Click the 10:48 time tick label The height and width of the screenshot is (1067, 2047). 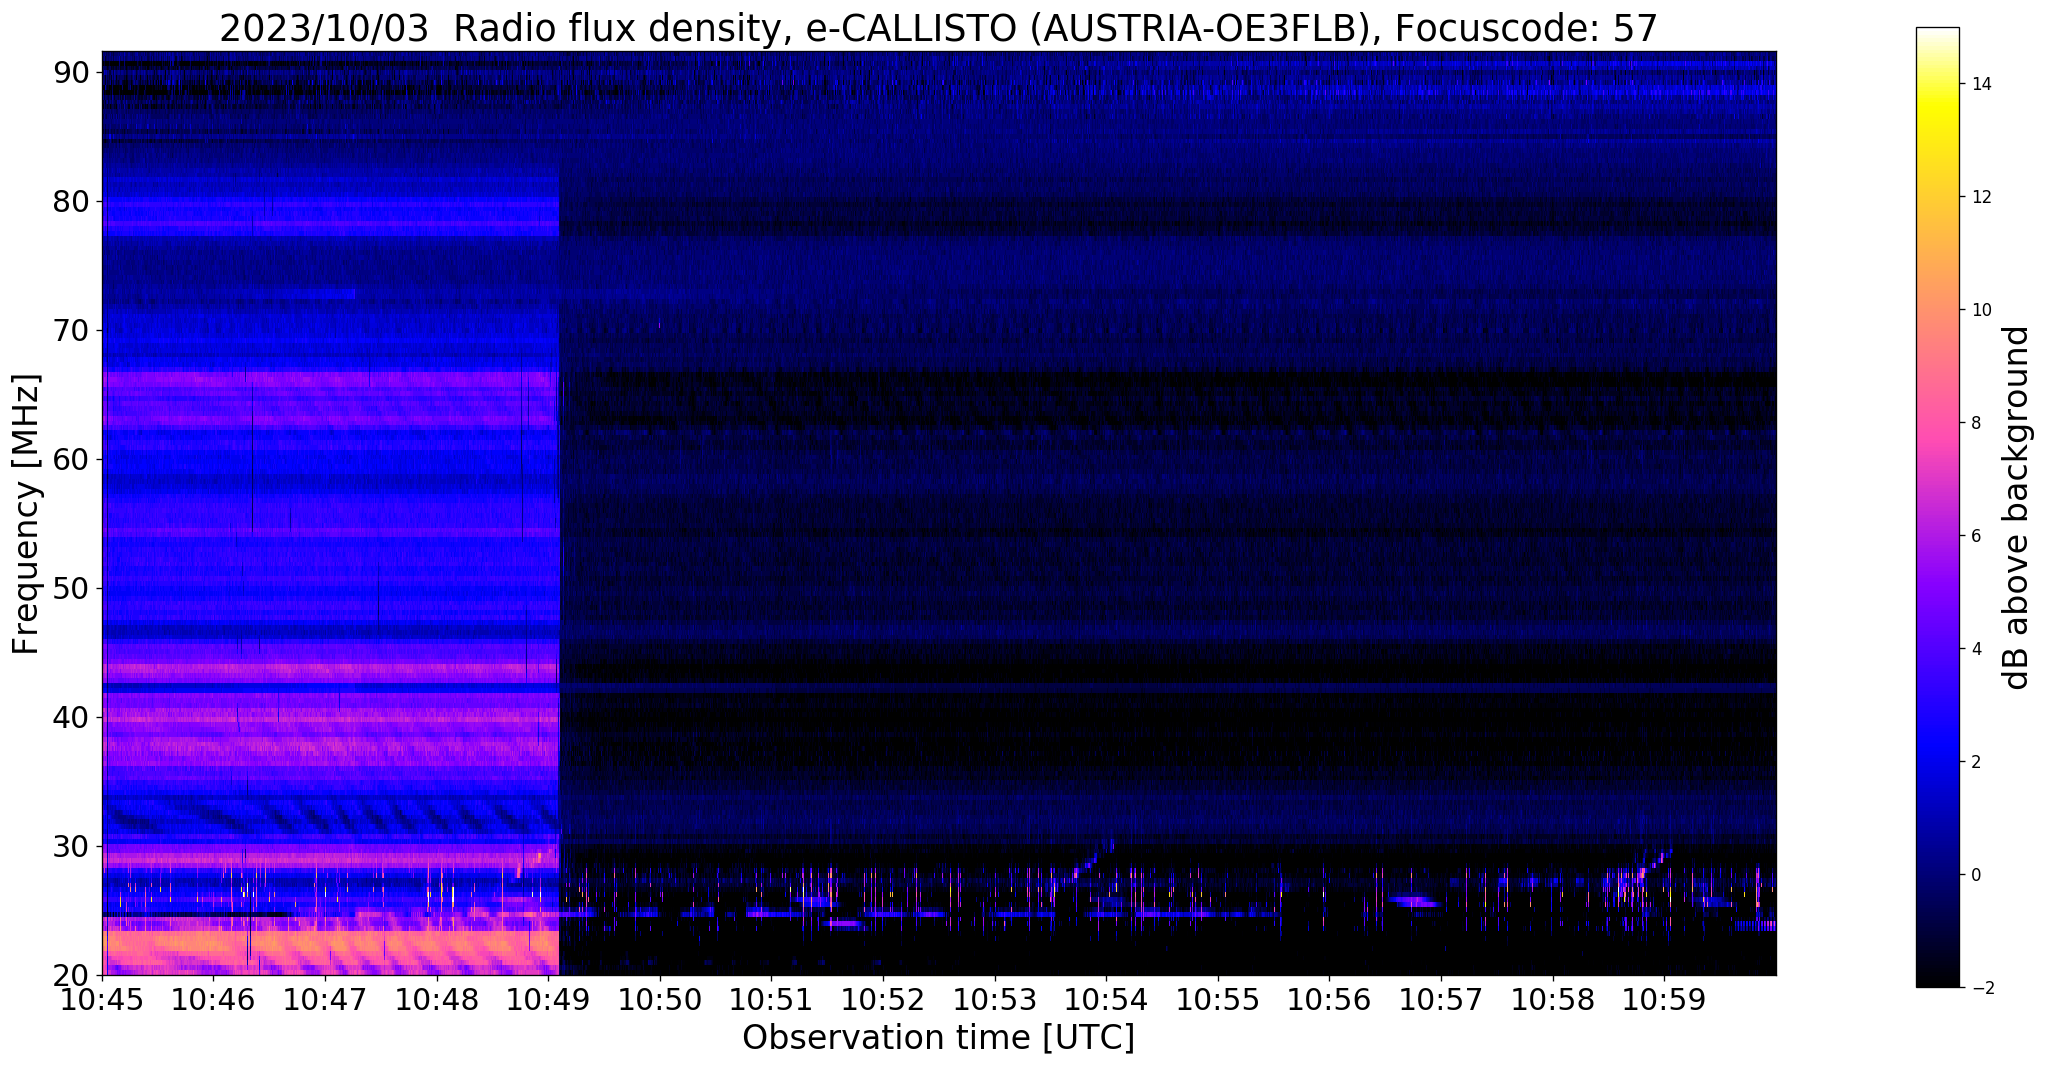point(437,998)
